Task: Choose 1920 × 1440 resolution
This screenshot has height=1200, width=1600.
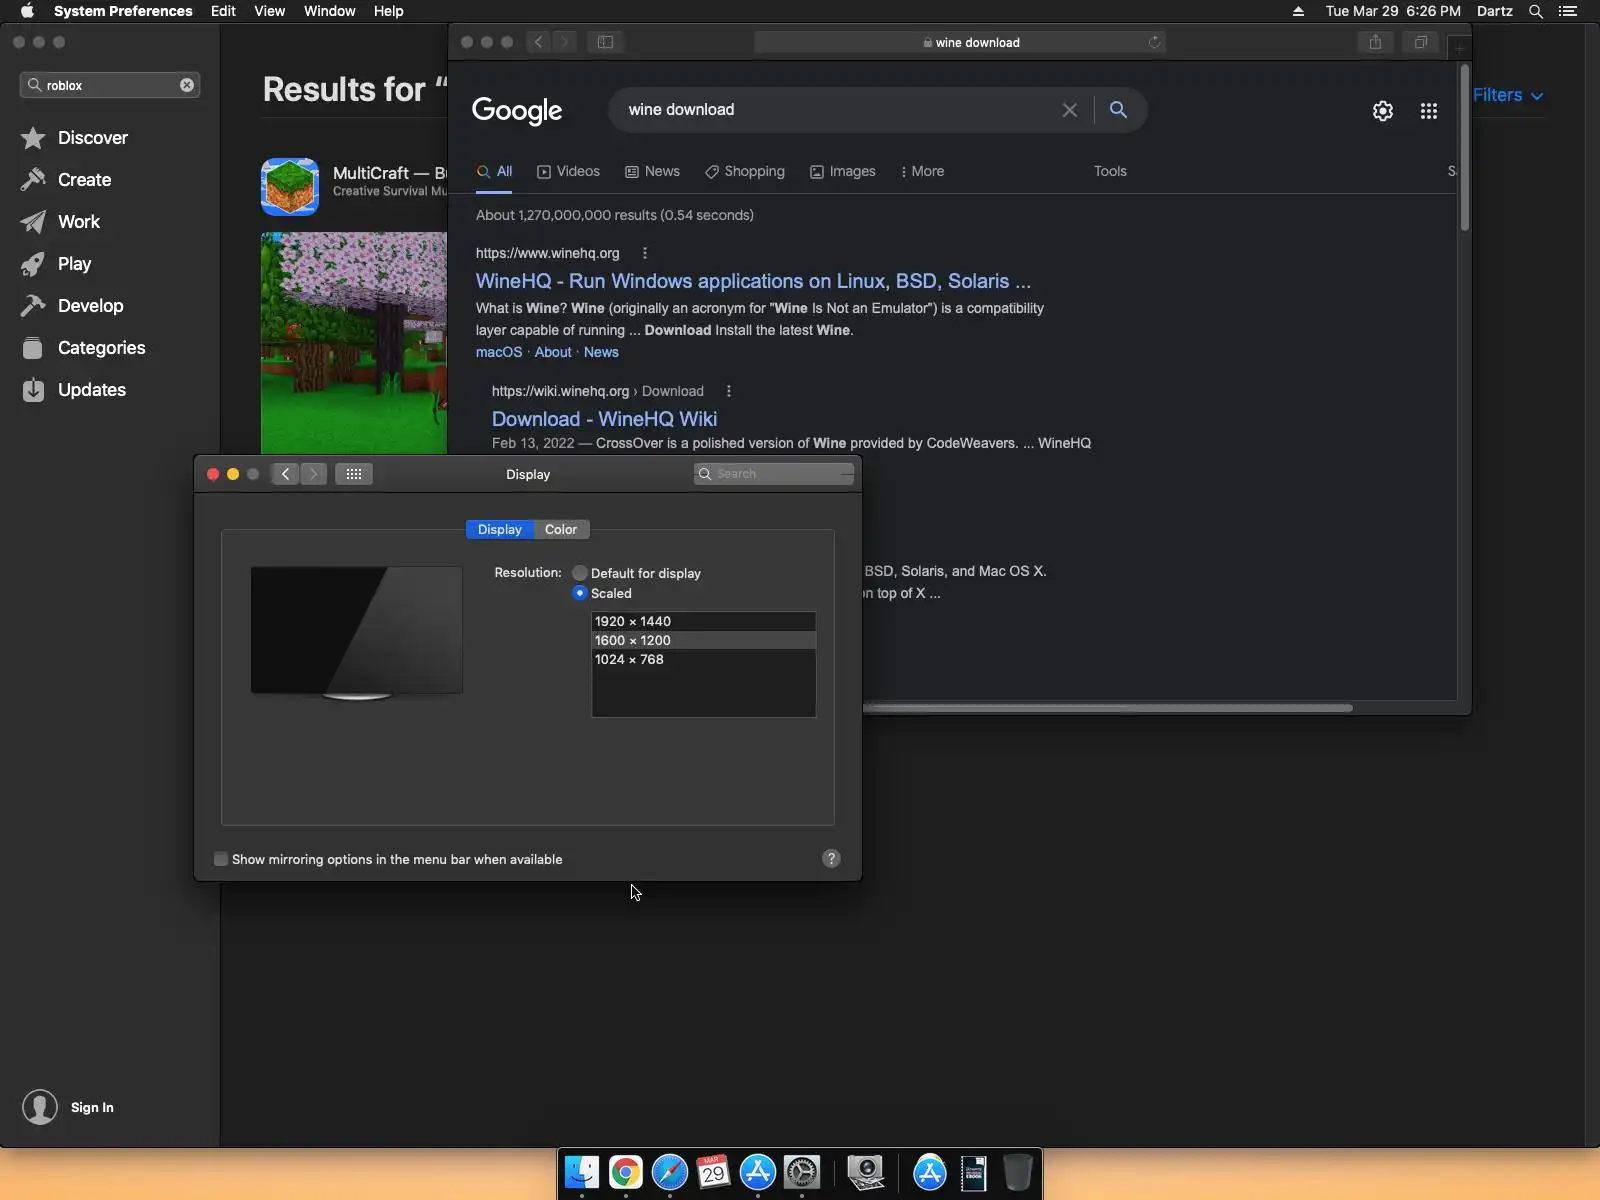Action: (x=704, y=621)
